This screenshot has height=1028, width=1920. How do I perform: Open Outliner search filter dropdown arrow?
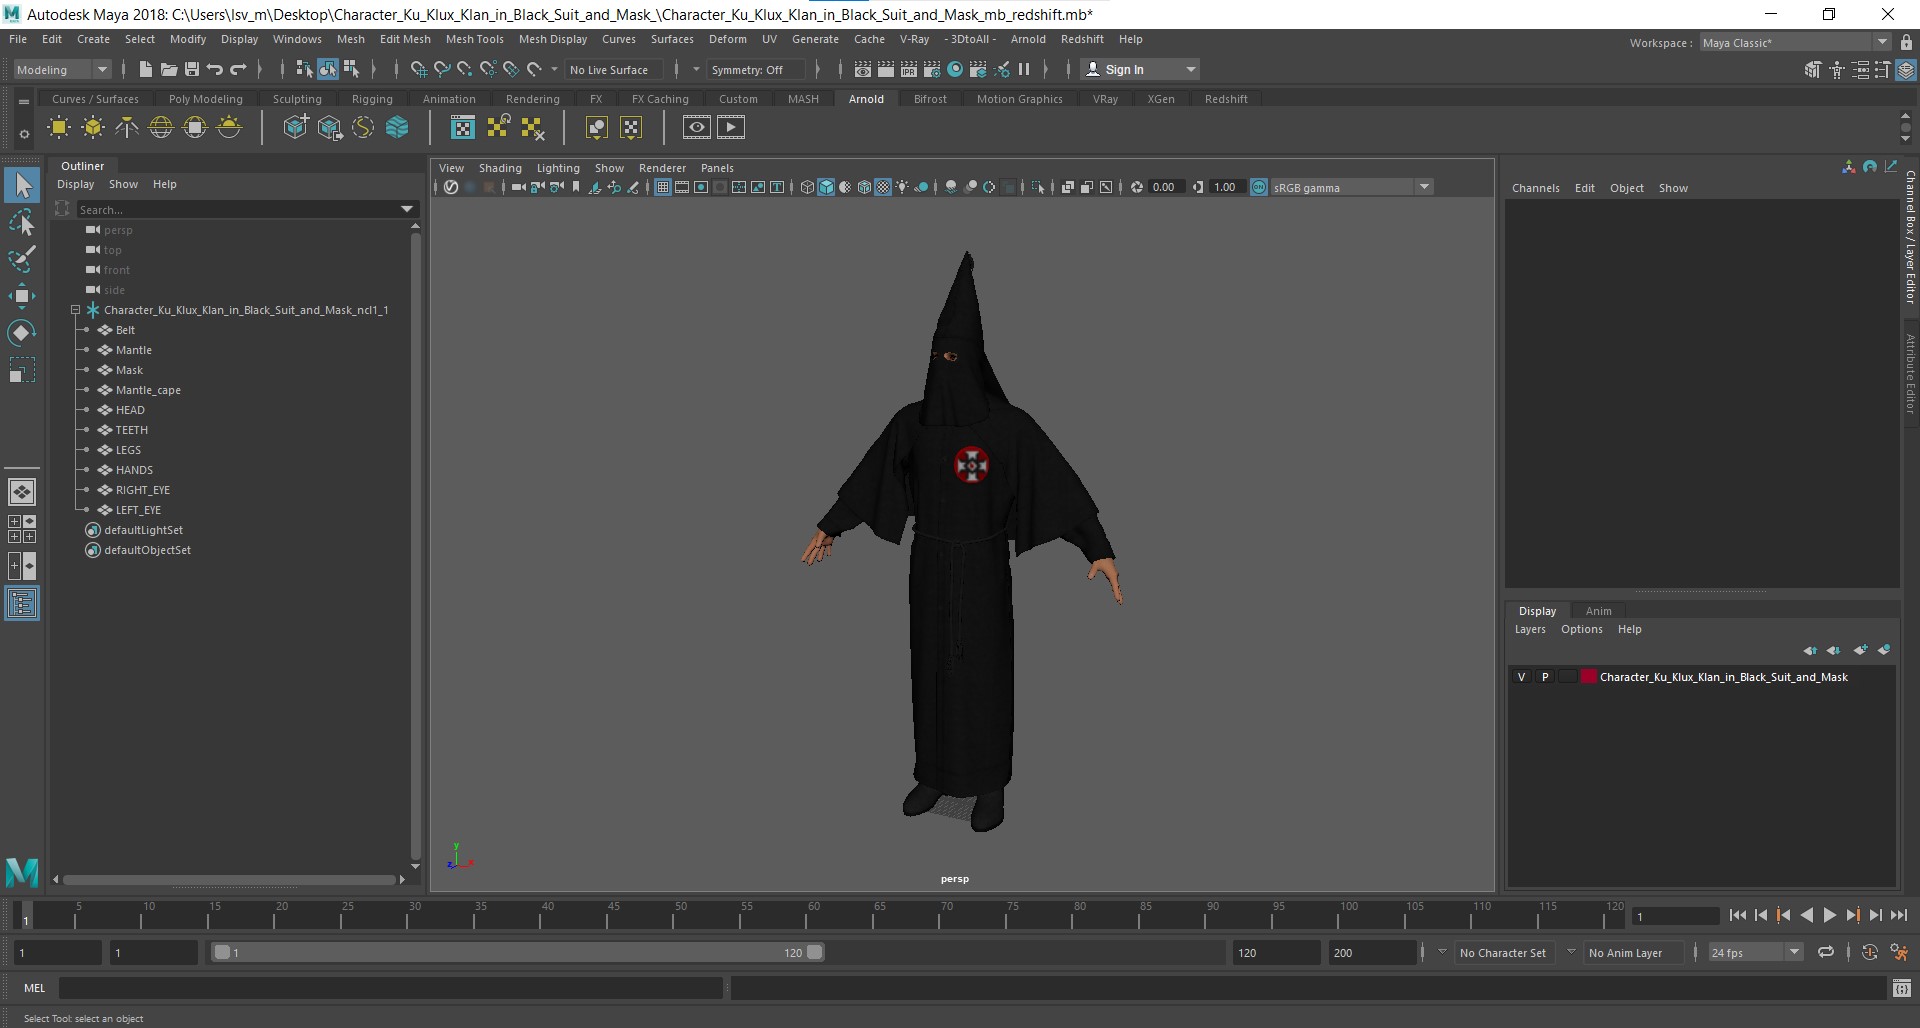tap(407, 209)
